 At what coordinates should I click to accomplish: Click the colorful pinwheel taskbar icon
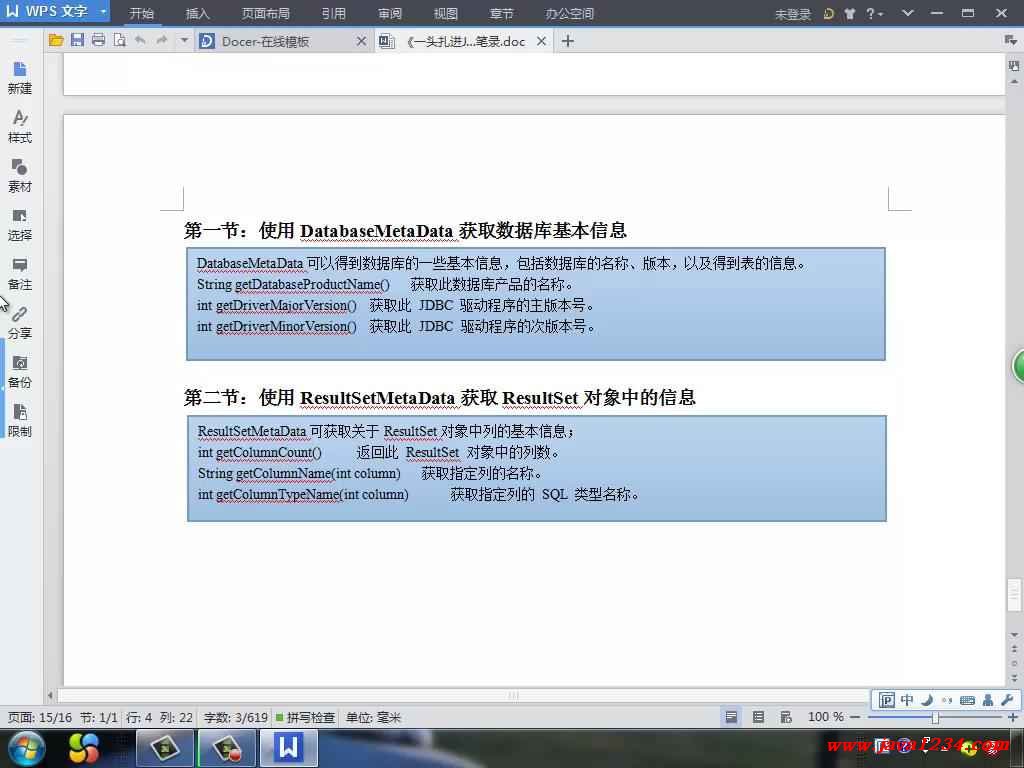tap(84, 748)
